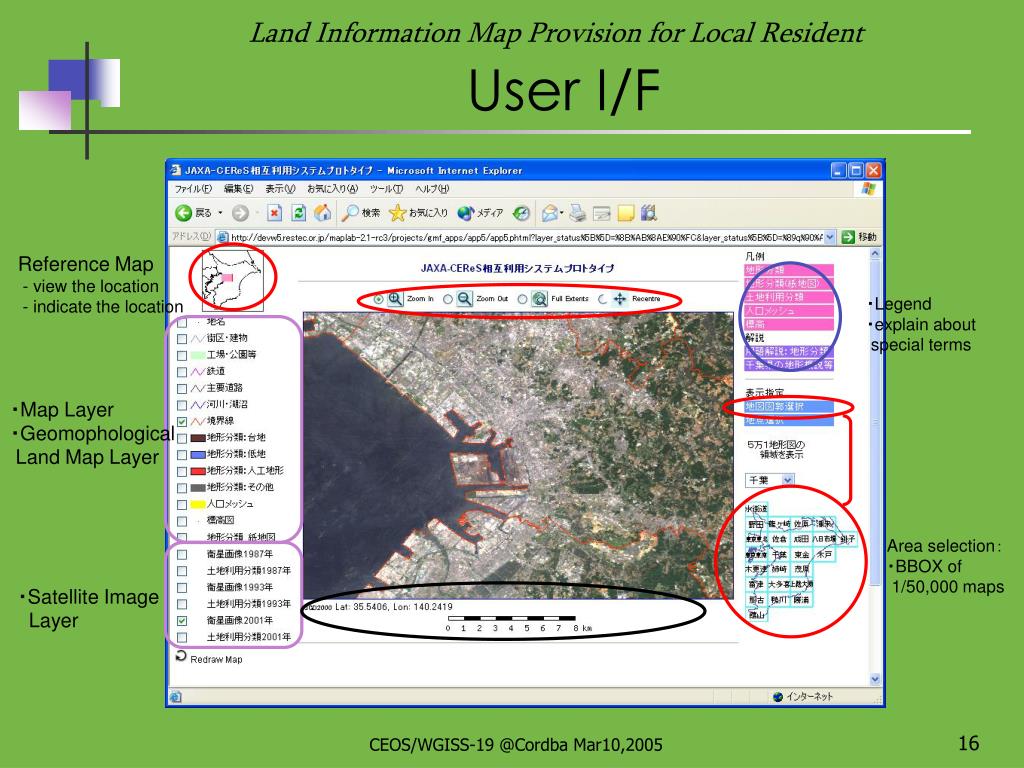
Task: Uncheck the 衛星画像2001年 layer checkbox
Action: click(182, 621)
